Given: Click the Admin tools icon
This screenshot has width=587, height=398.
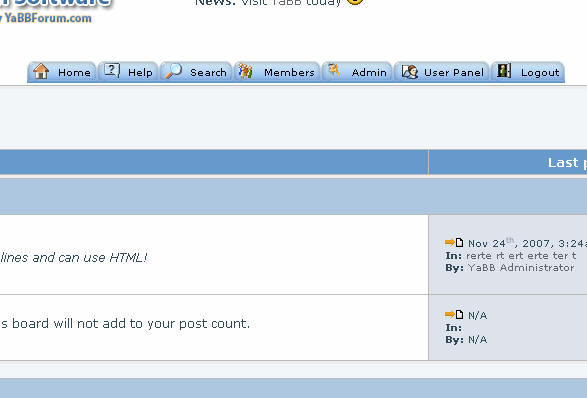Looking at the screenshot, I should 334,70.
